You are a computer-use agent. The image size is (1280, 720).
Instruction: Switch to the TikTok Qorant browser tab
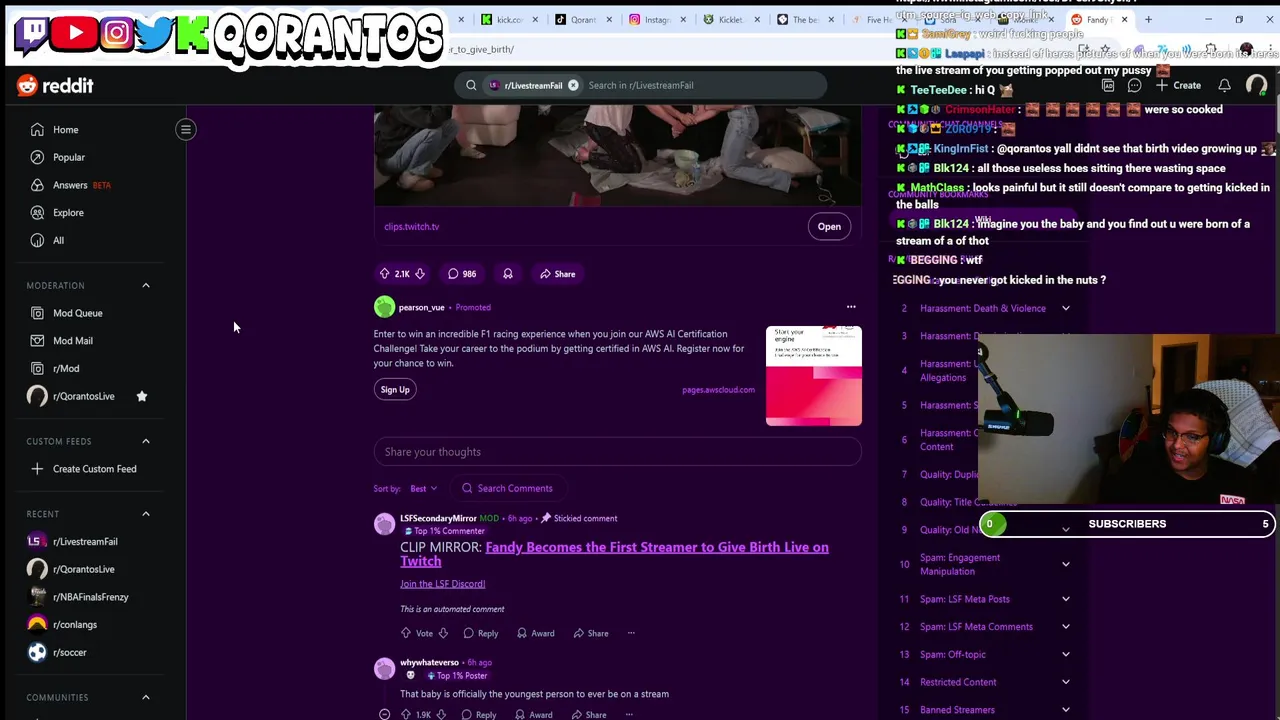tap(582, 19)
